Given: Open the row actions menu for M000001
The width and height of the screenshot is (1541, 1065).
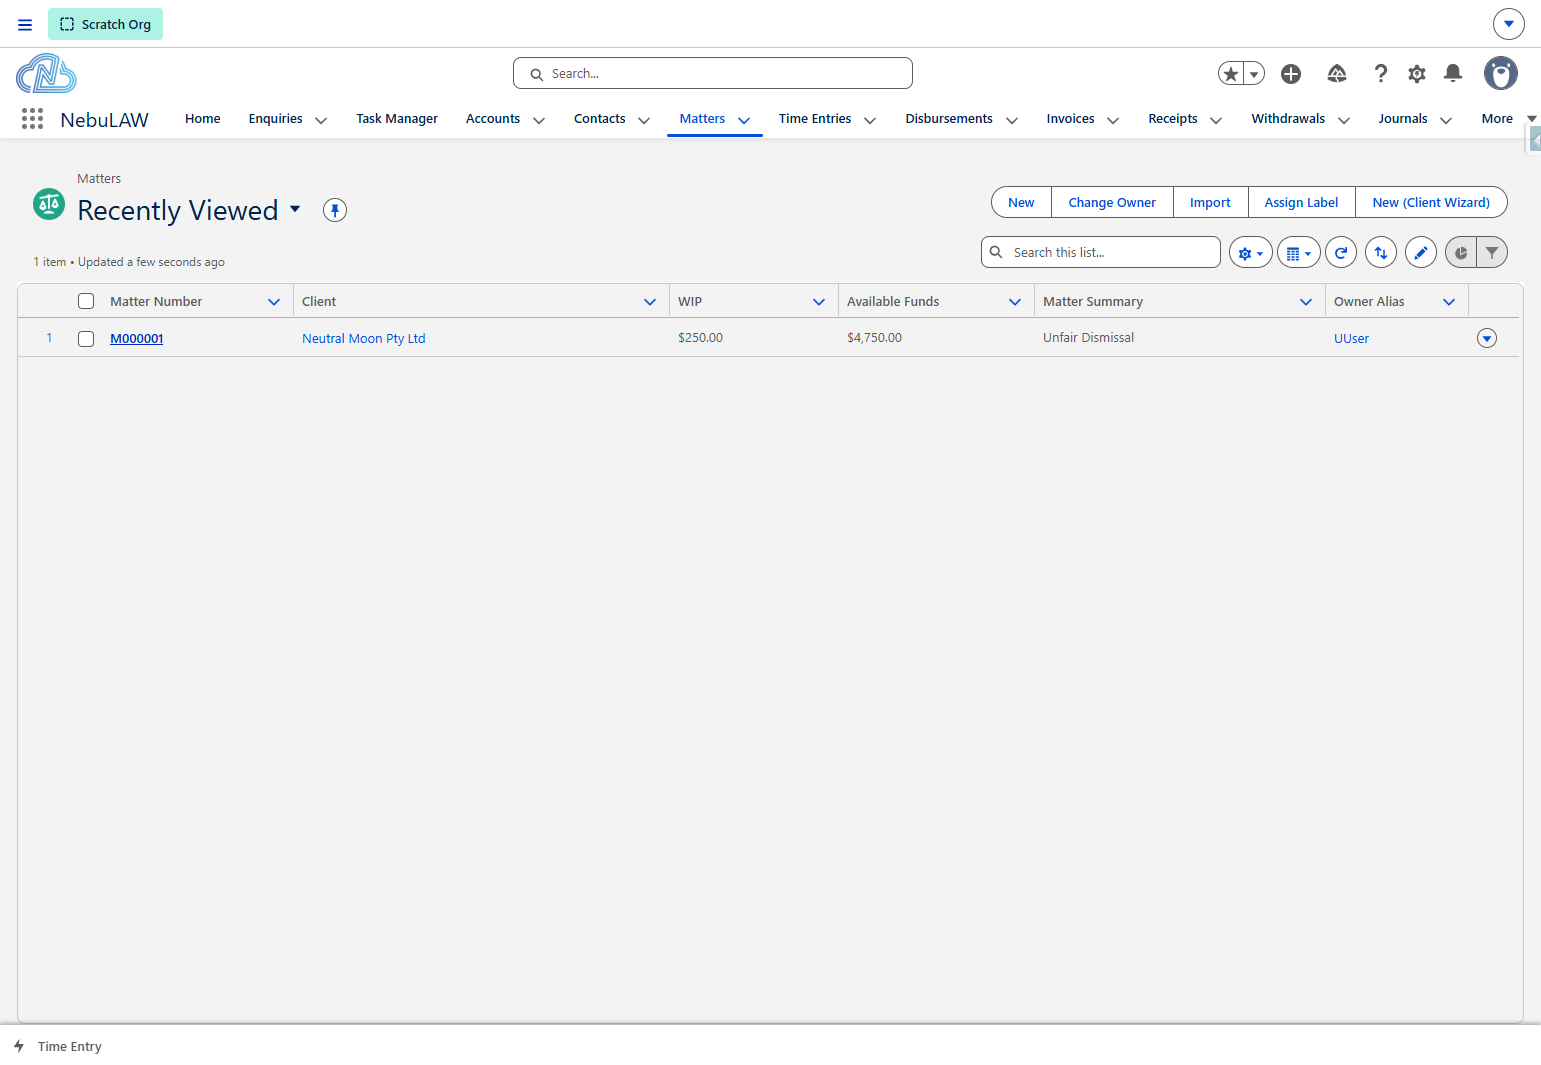Looking at the screenshot, I should pos(1487,338).
